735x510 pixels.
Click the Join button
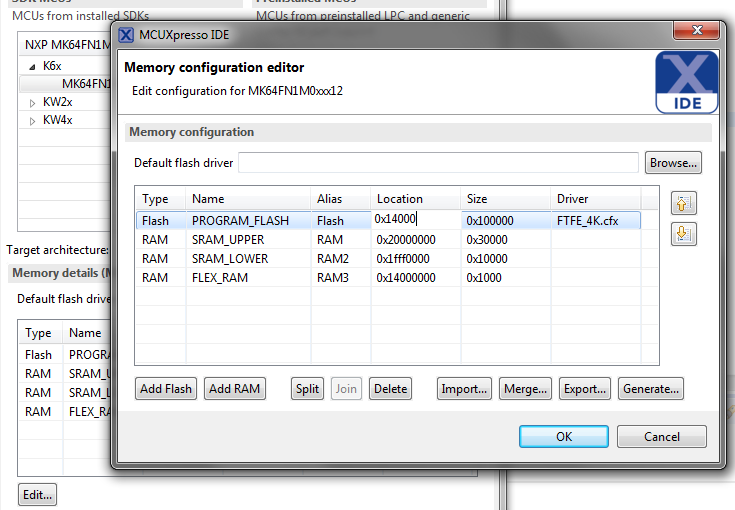(x=346, y=389)
